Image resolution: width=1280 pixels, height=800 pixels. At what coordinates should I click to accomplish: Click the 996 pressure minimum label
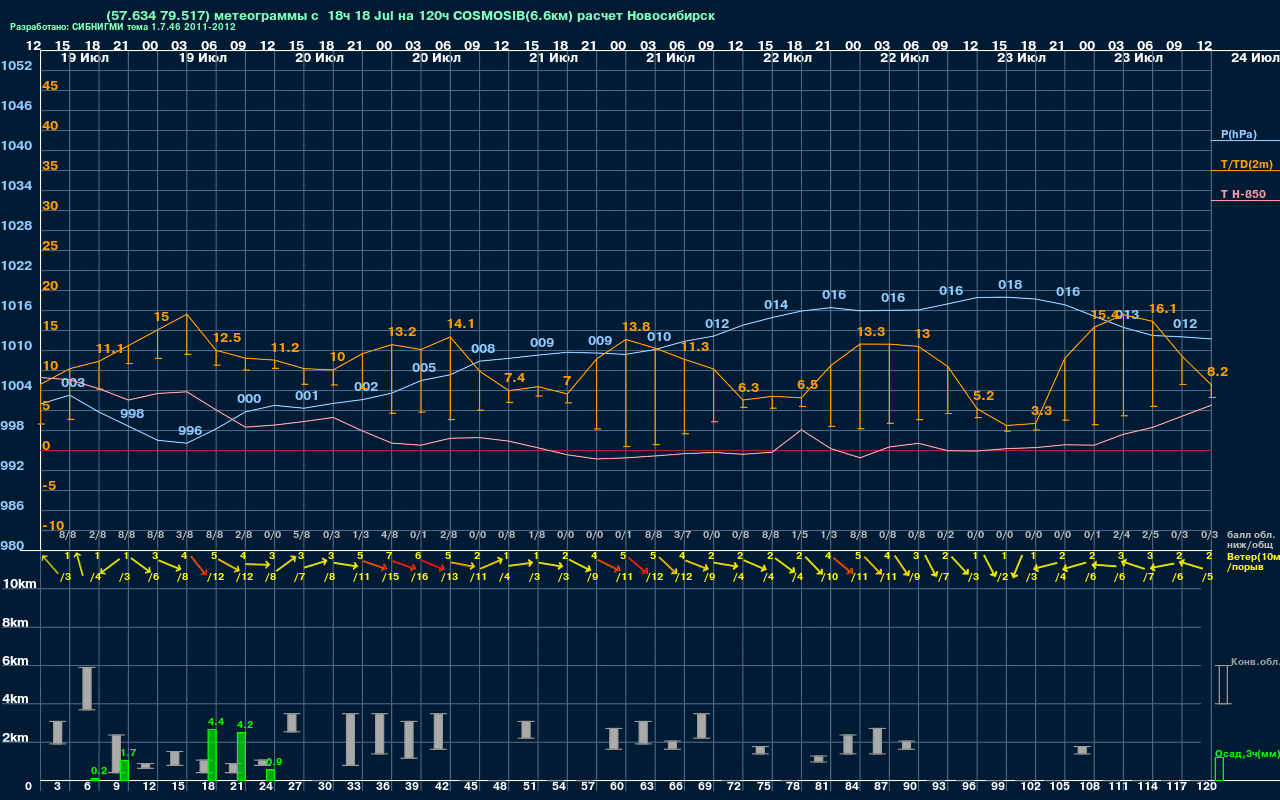[190, 430]
